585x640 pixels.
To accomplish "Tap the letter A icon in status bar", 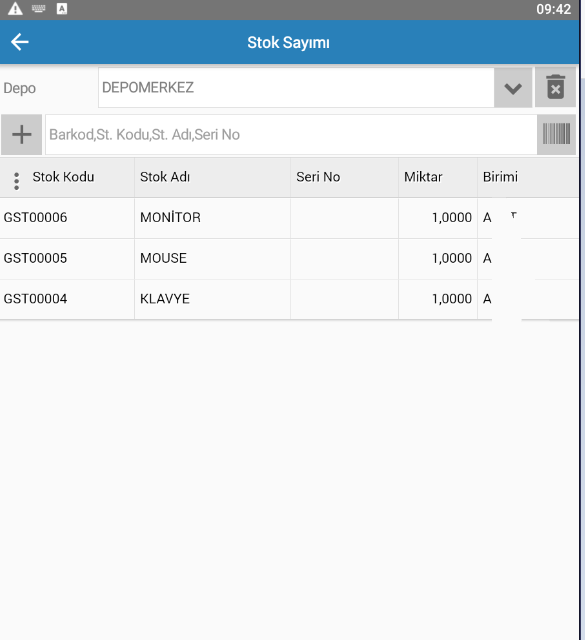I will (62, 9).
